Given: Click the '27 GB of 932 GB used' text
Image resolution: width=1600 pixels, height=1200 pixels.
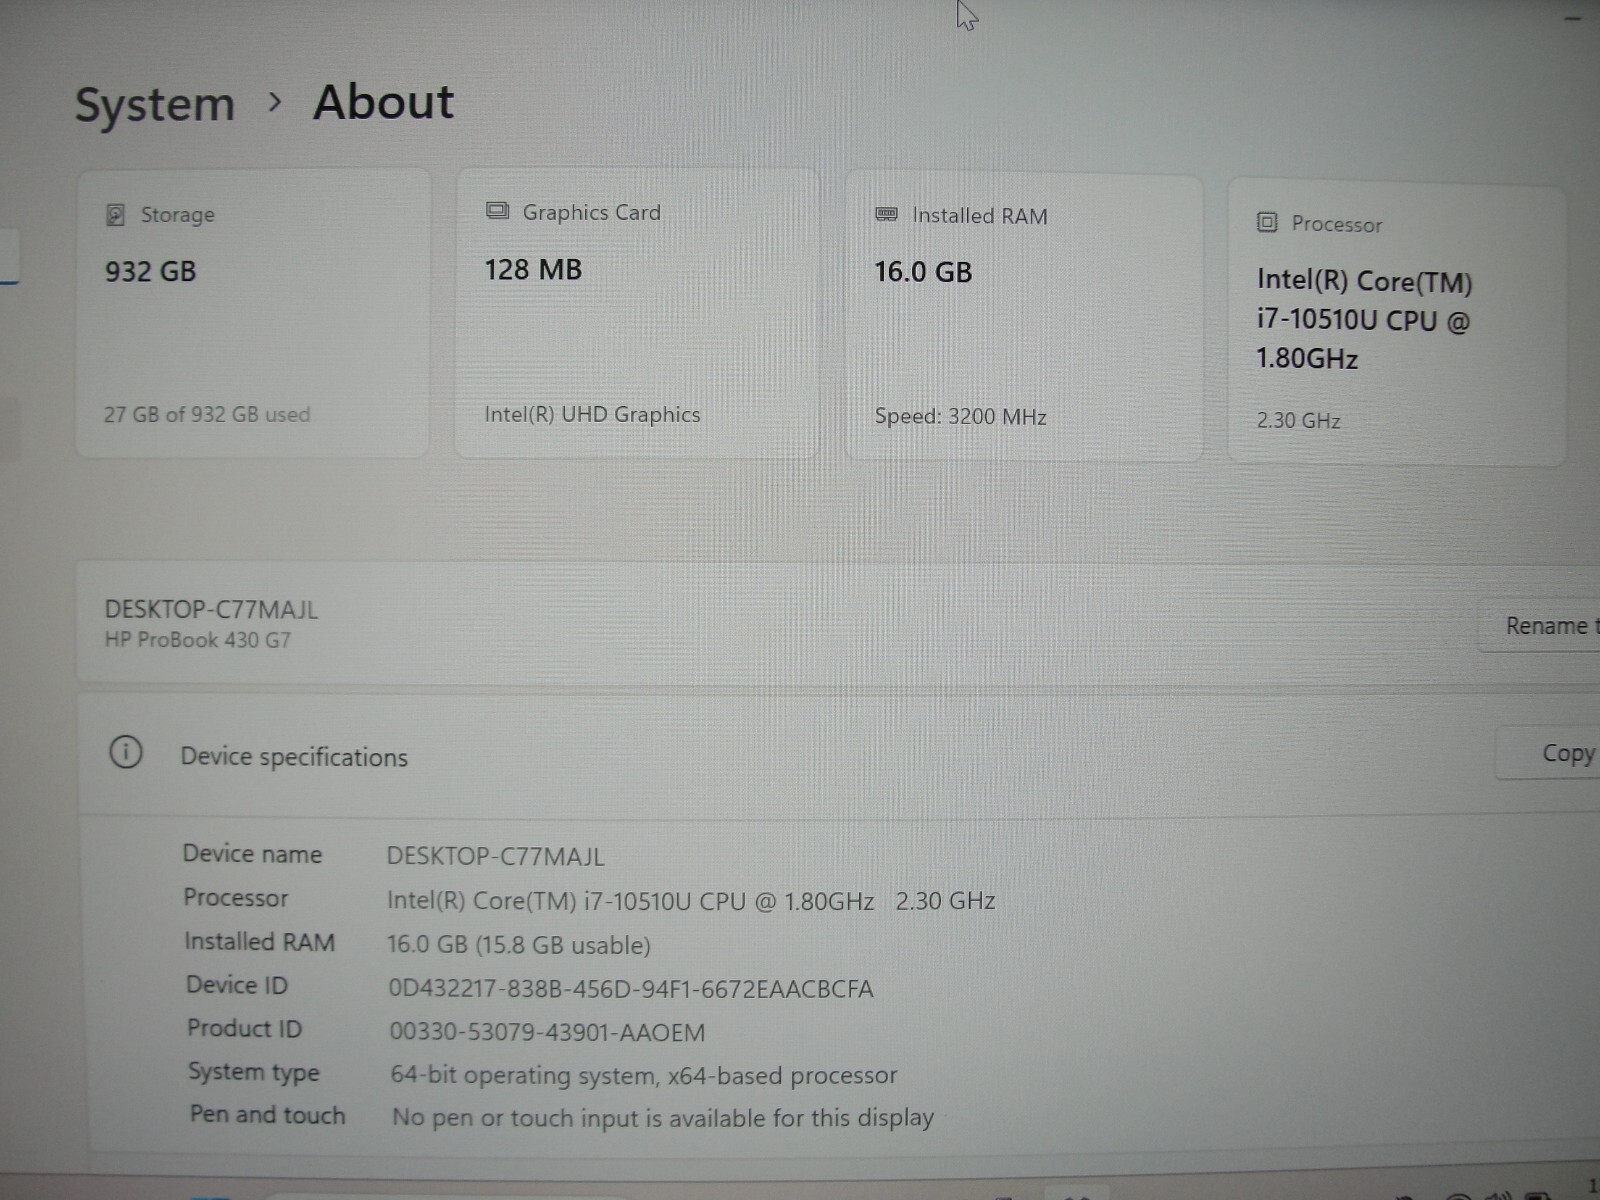Looking at the screenshot, I should click(207, 414).
